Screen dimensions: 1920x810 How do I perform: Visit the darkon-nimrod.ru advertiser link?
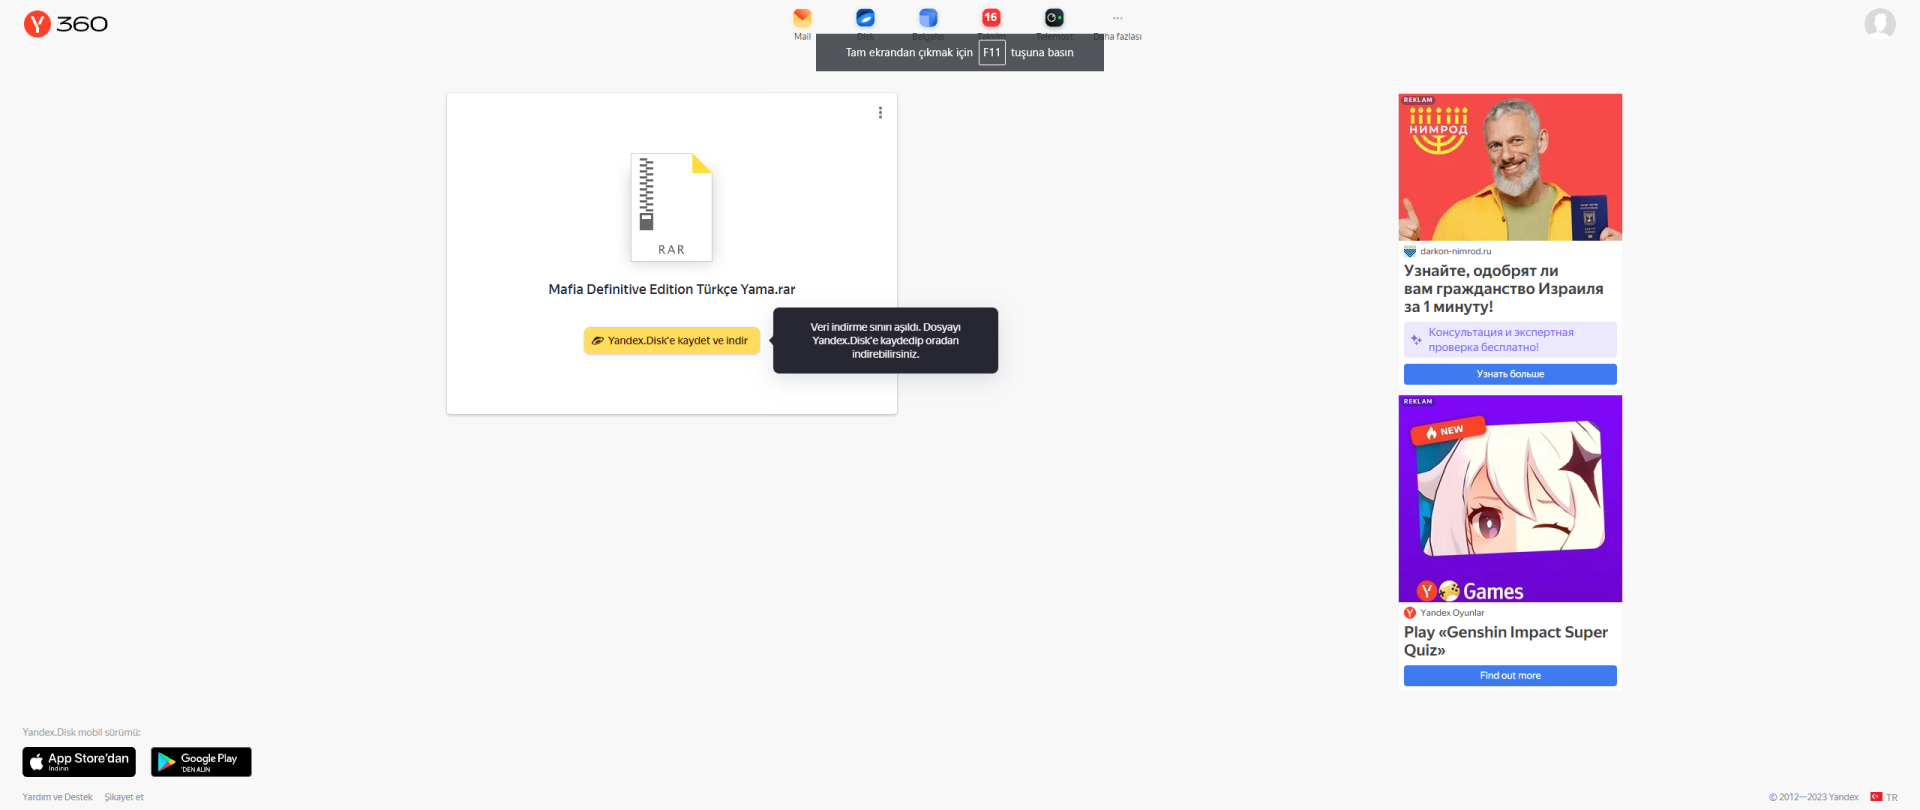click(1455, 251)
